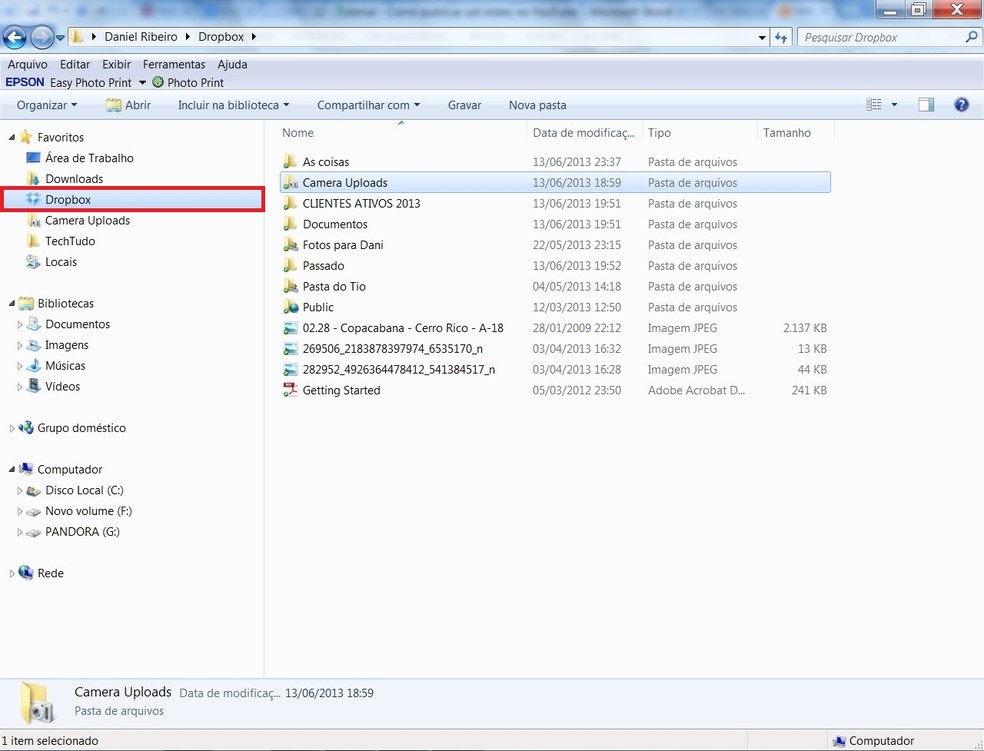984x751 pixels.
Task: Select the As coisas folder icon
Action: click(290, 161)
